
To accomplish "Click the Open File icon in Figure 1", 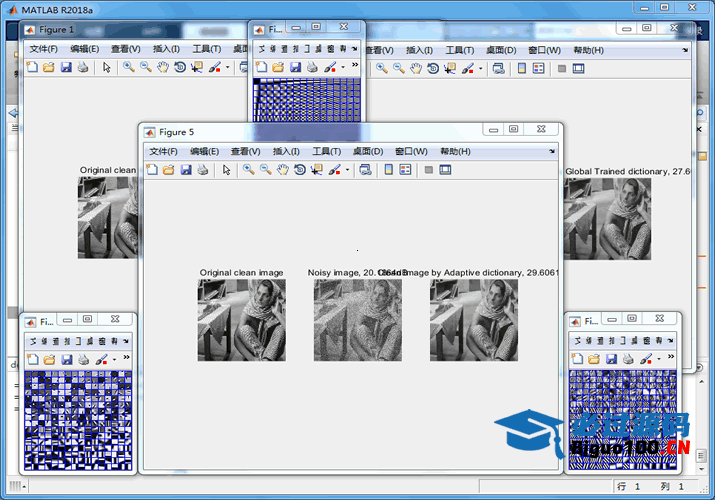I will click(49, 68).
